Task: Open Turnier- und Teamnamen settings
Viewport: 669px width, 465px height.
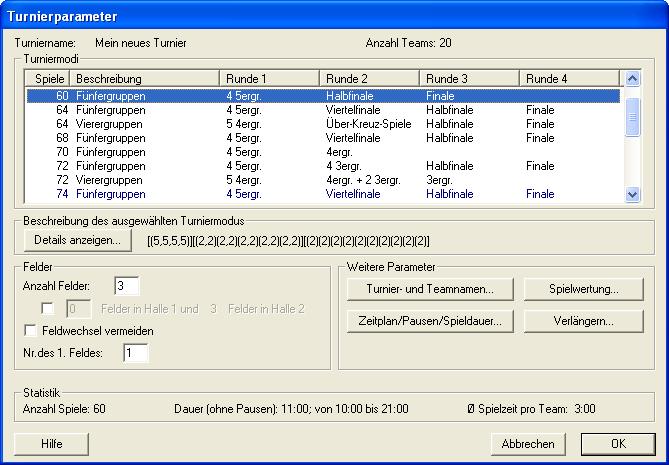Action: tap(431, 290)
